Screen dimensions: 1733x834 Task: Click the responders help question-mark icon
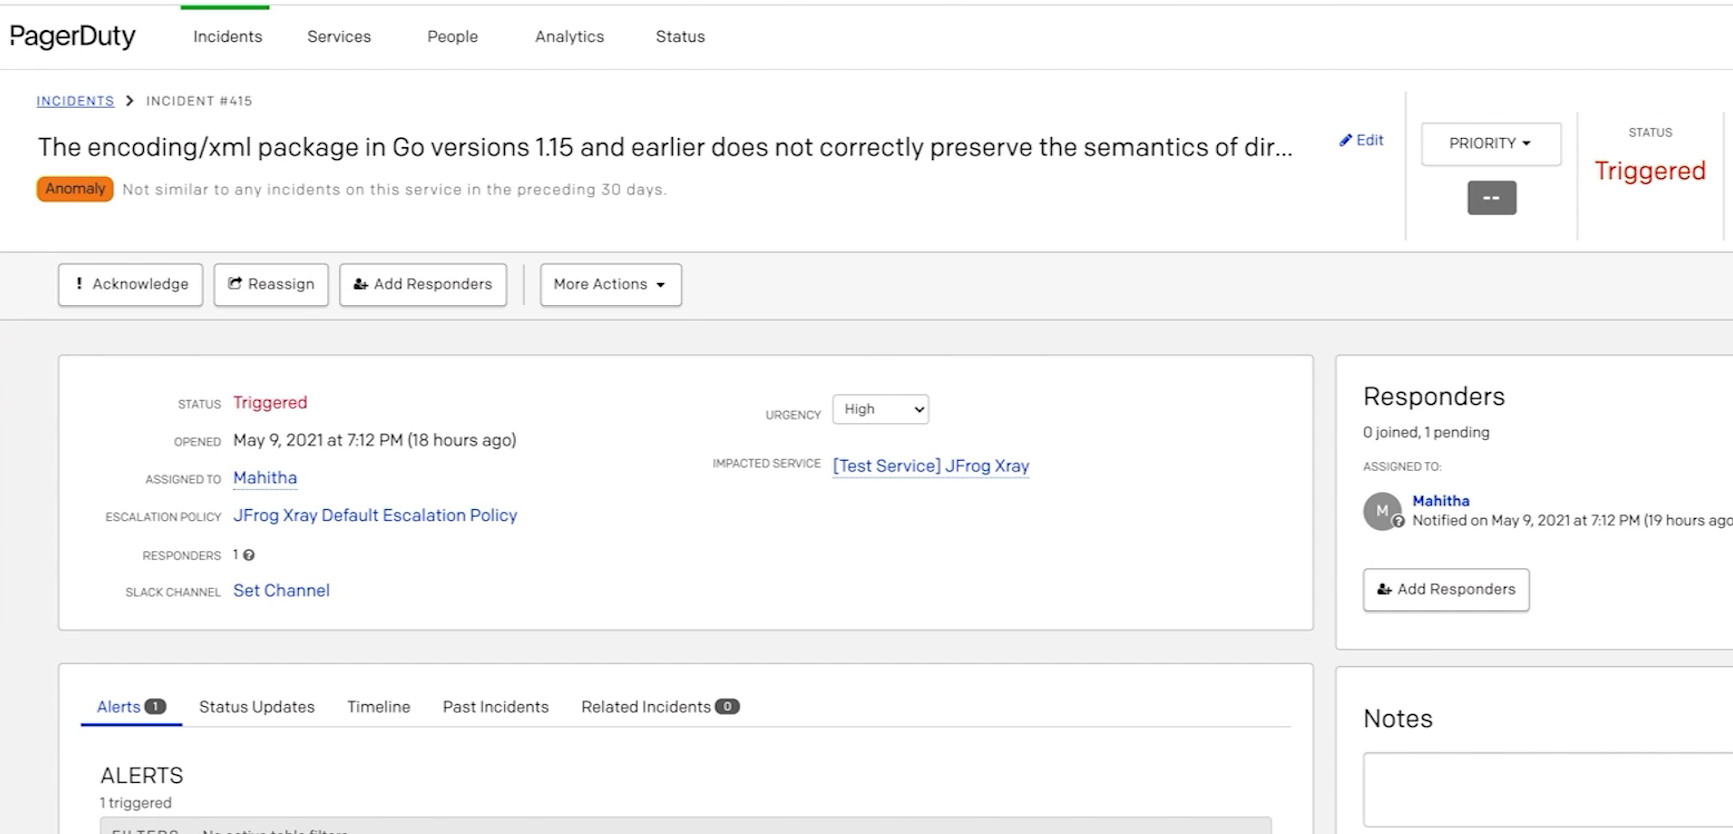pos(249,555)
